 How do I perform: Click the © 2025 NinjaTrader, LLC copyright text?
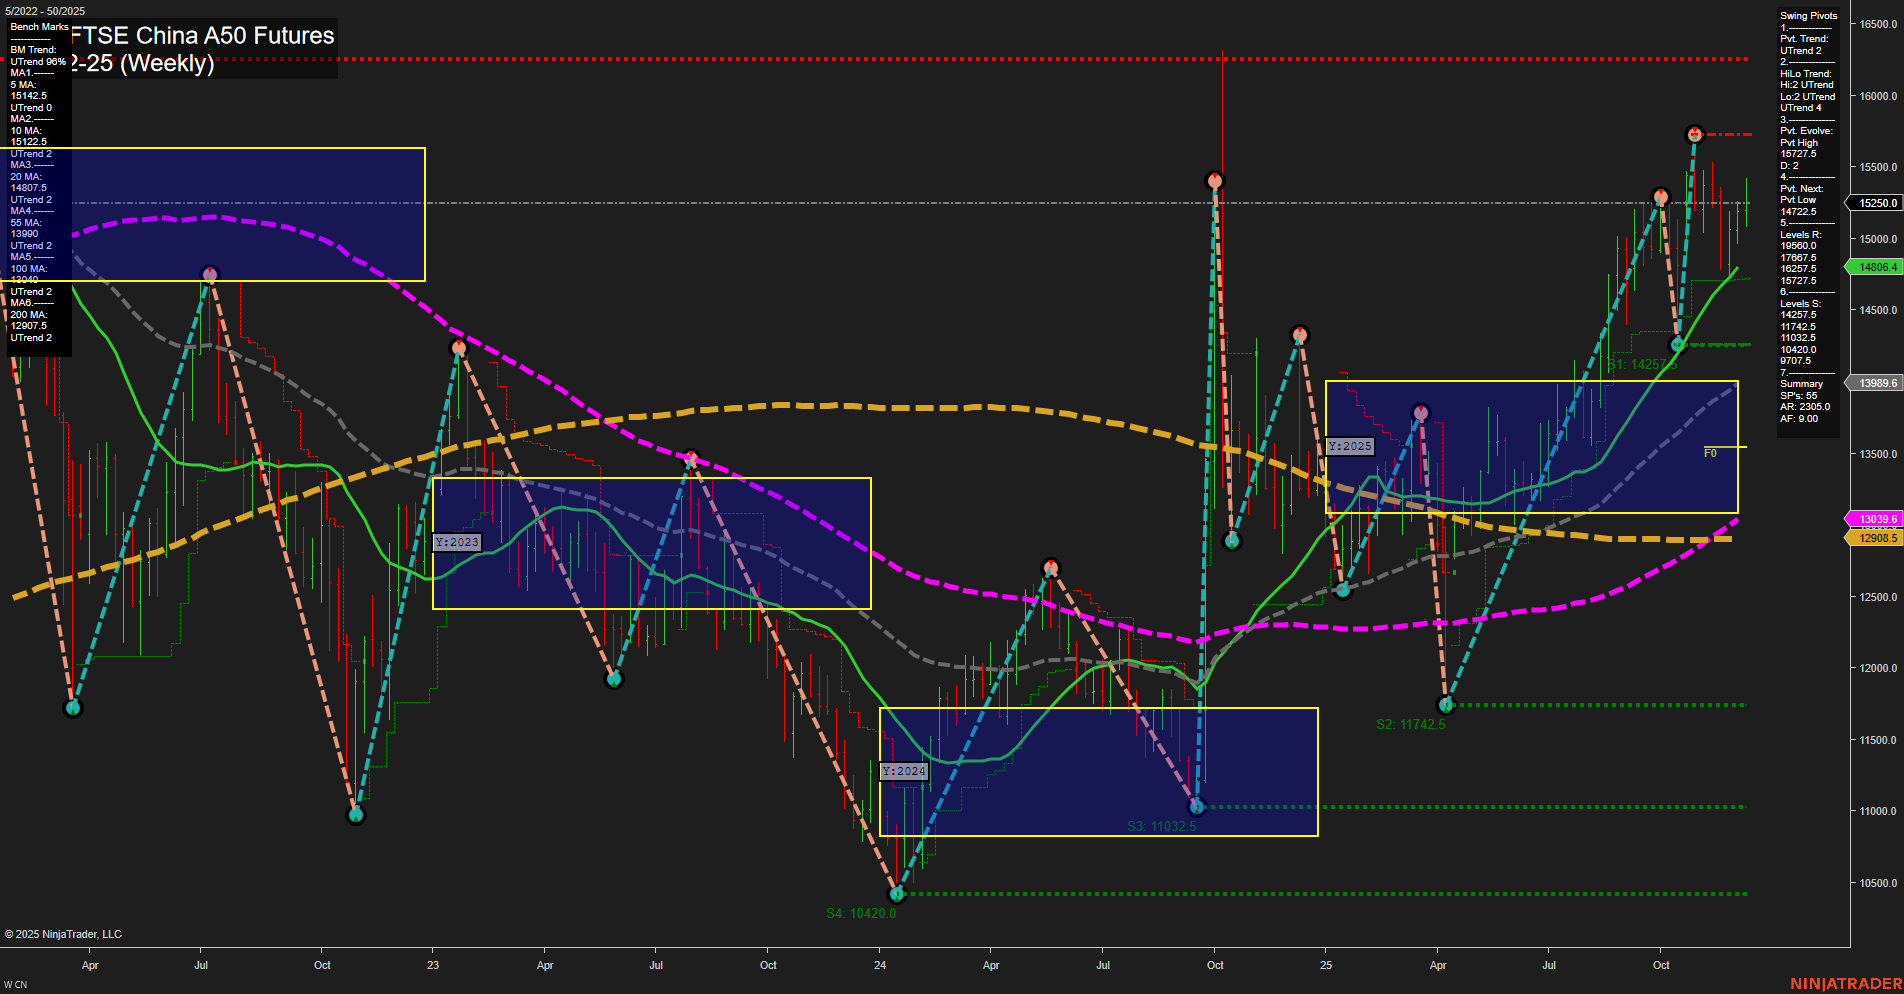(63, 933)
